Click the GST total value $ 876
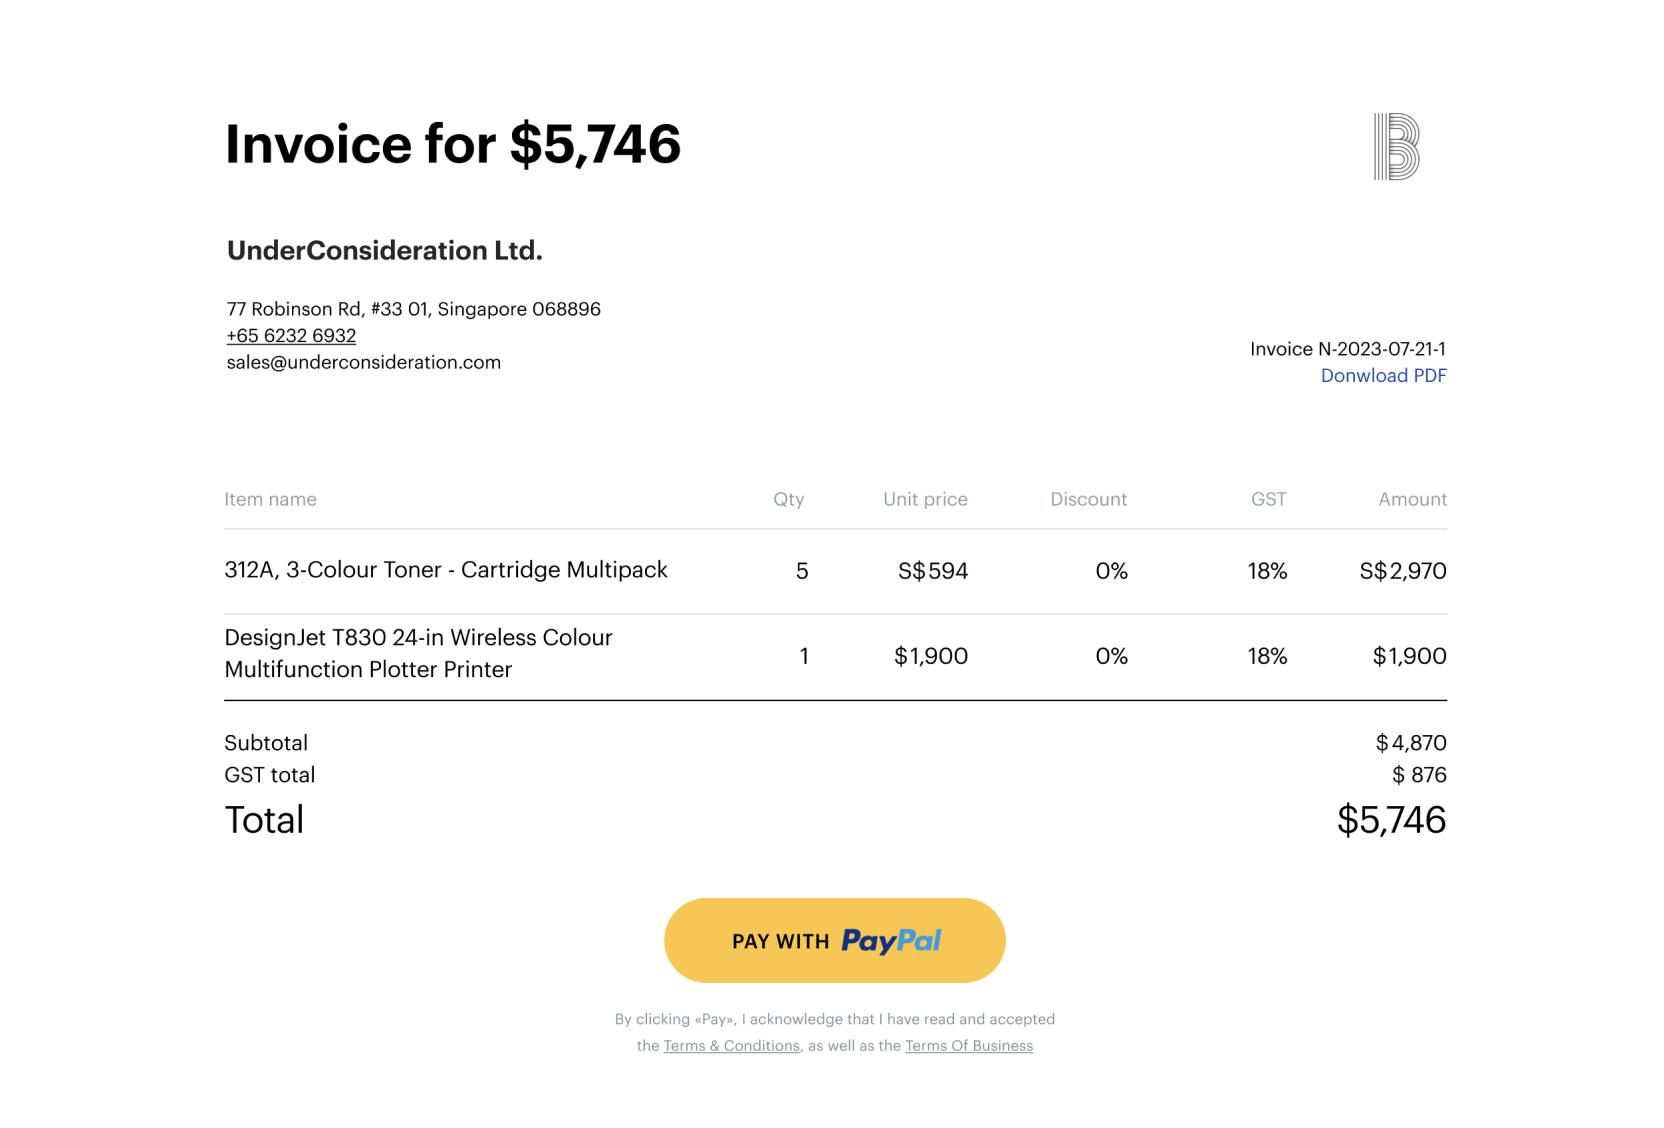This screenshot has height=1128, width=1664. [1418, 775]
